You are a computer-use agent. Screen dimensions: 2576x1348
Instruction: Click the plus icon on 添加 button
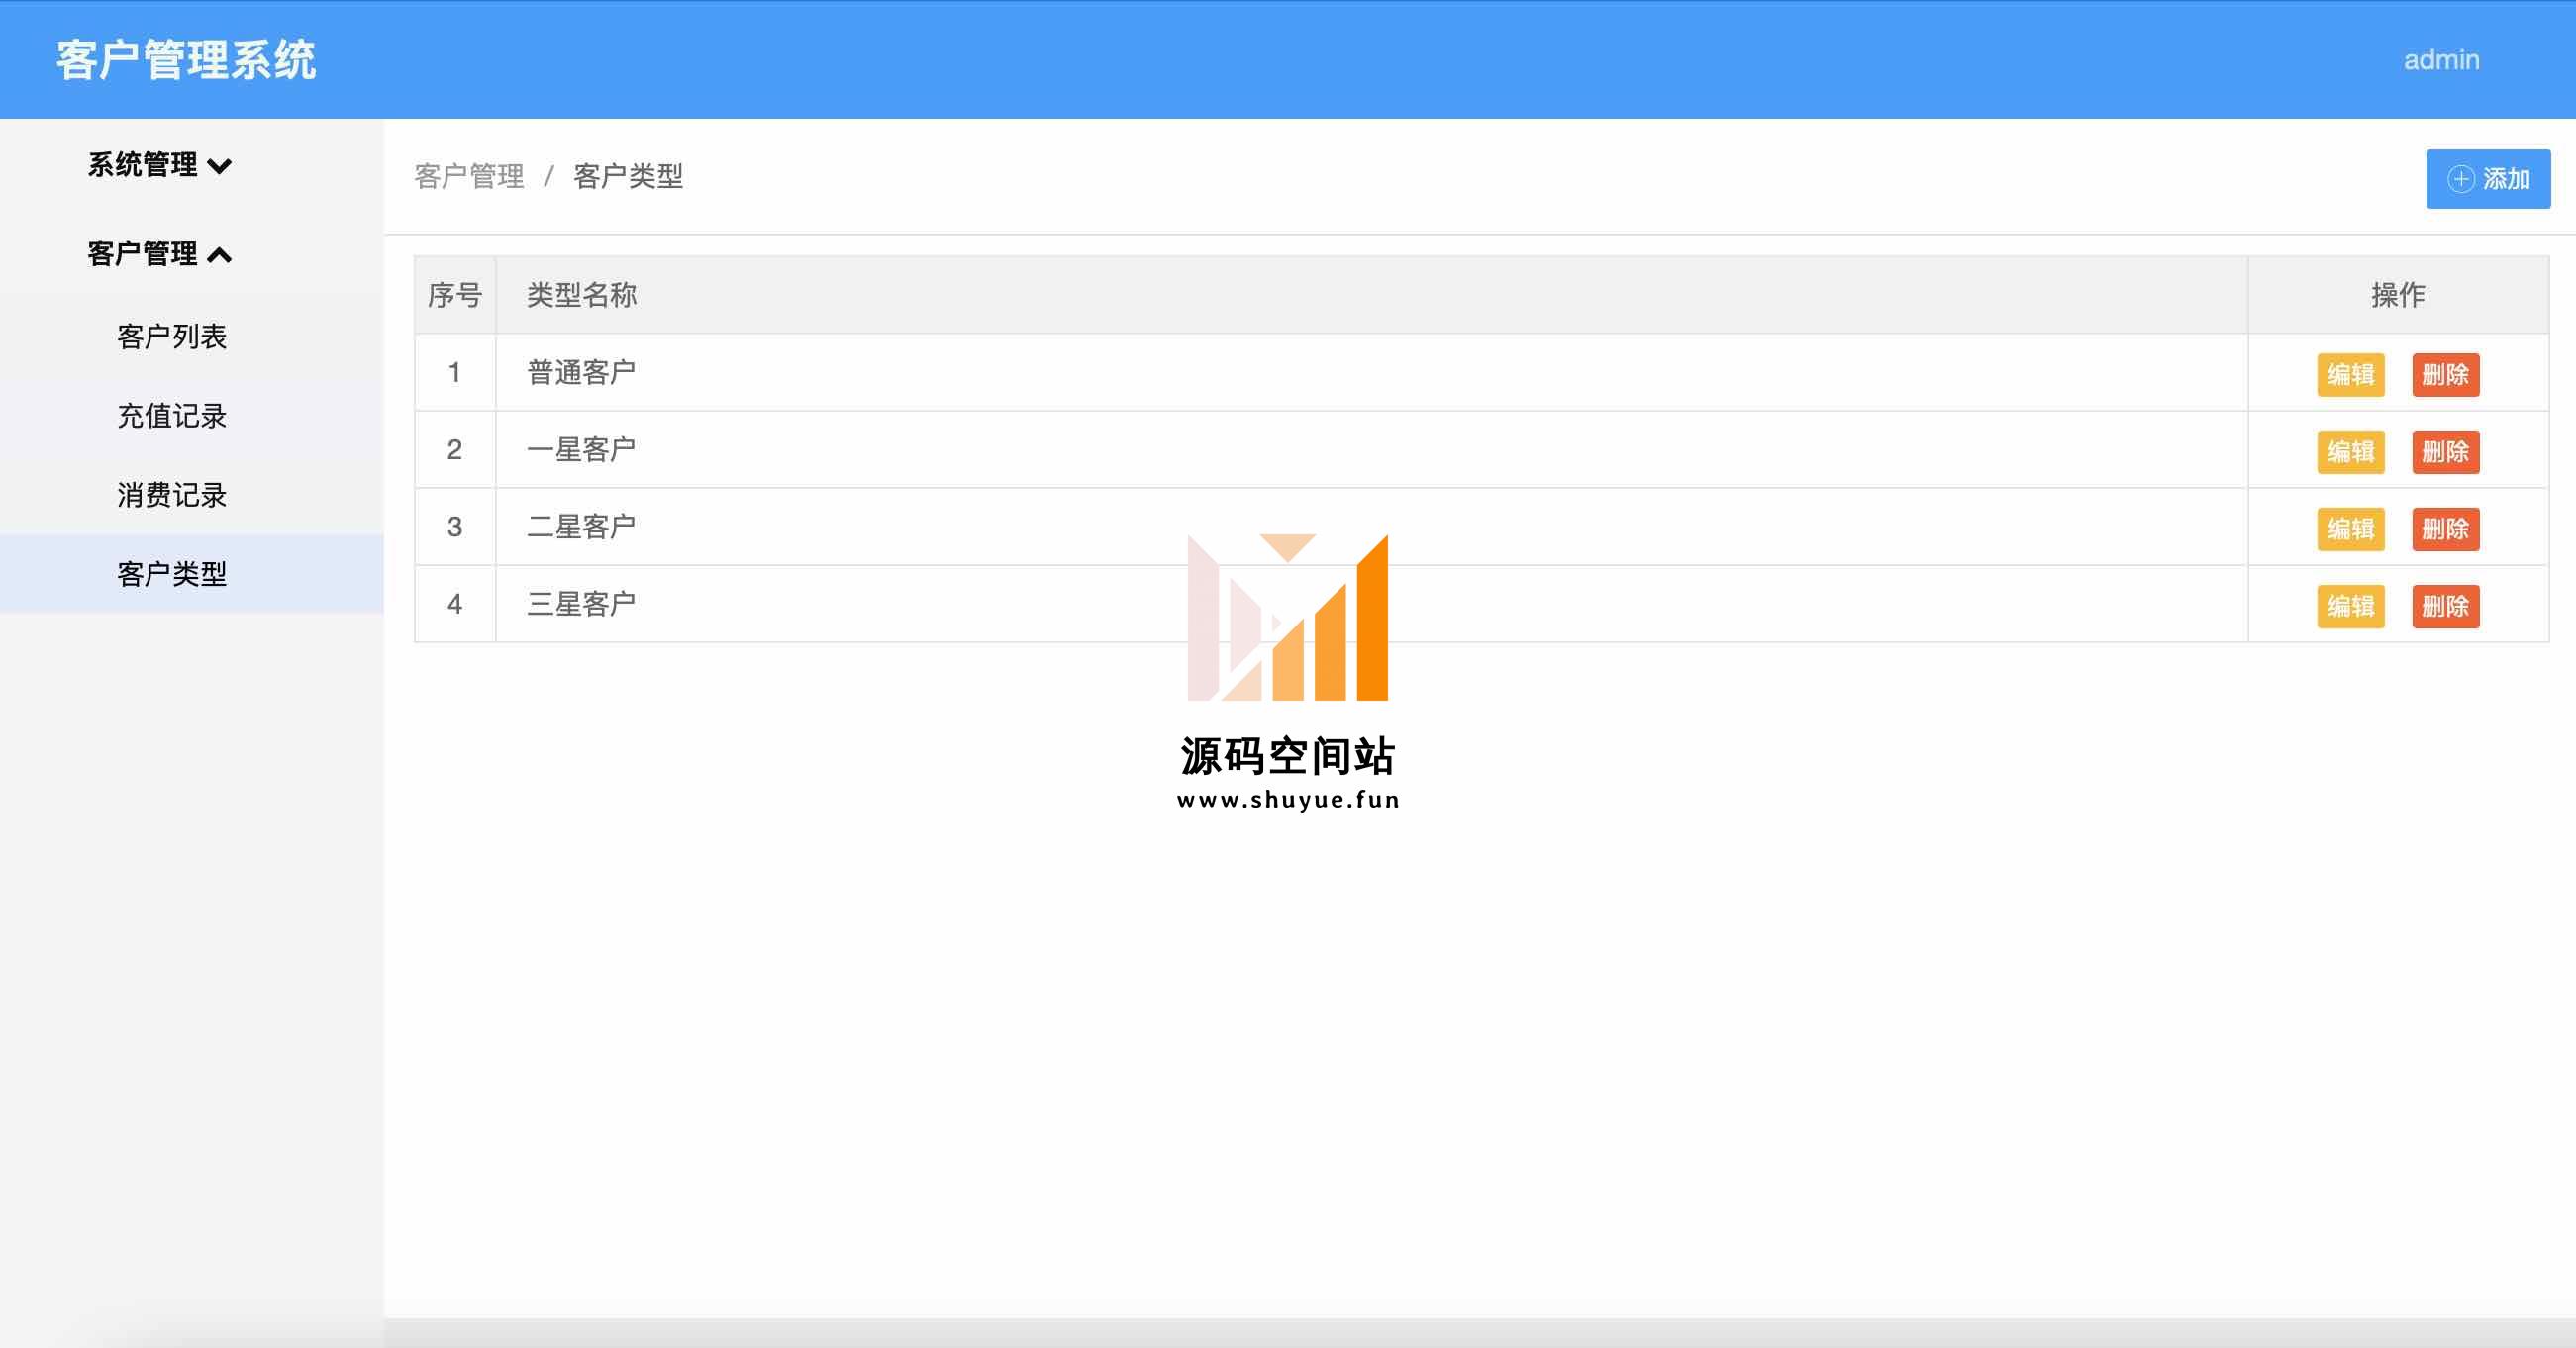pyautogui.click(x=2460, y=179)
